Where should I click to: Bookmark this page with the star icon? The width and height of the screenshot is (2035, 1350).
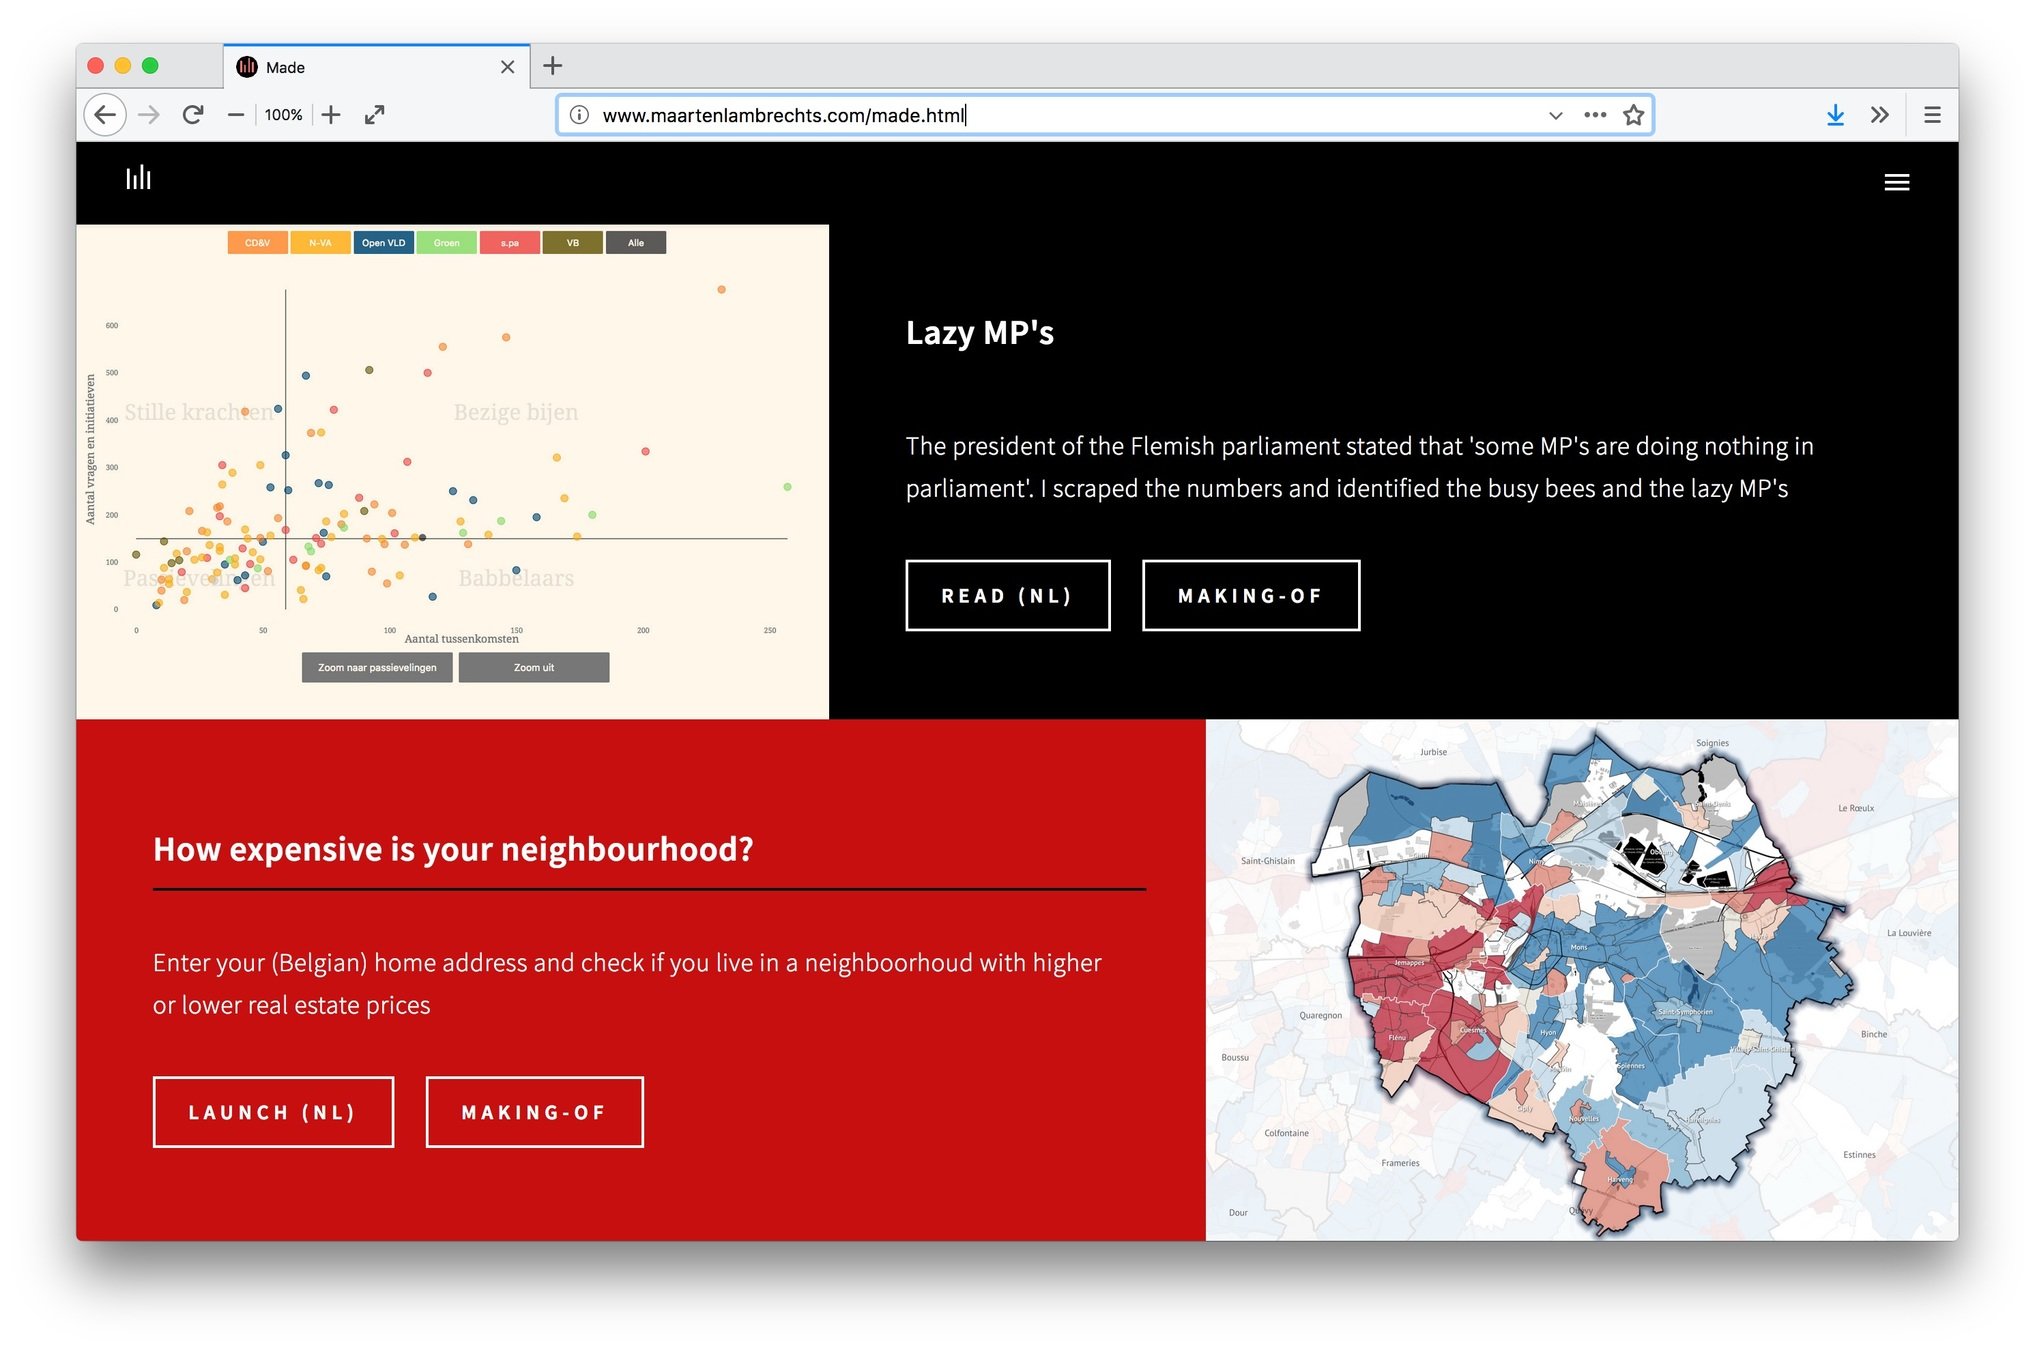click(x=1633, y=115)
